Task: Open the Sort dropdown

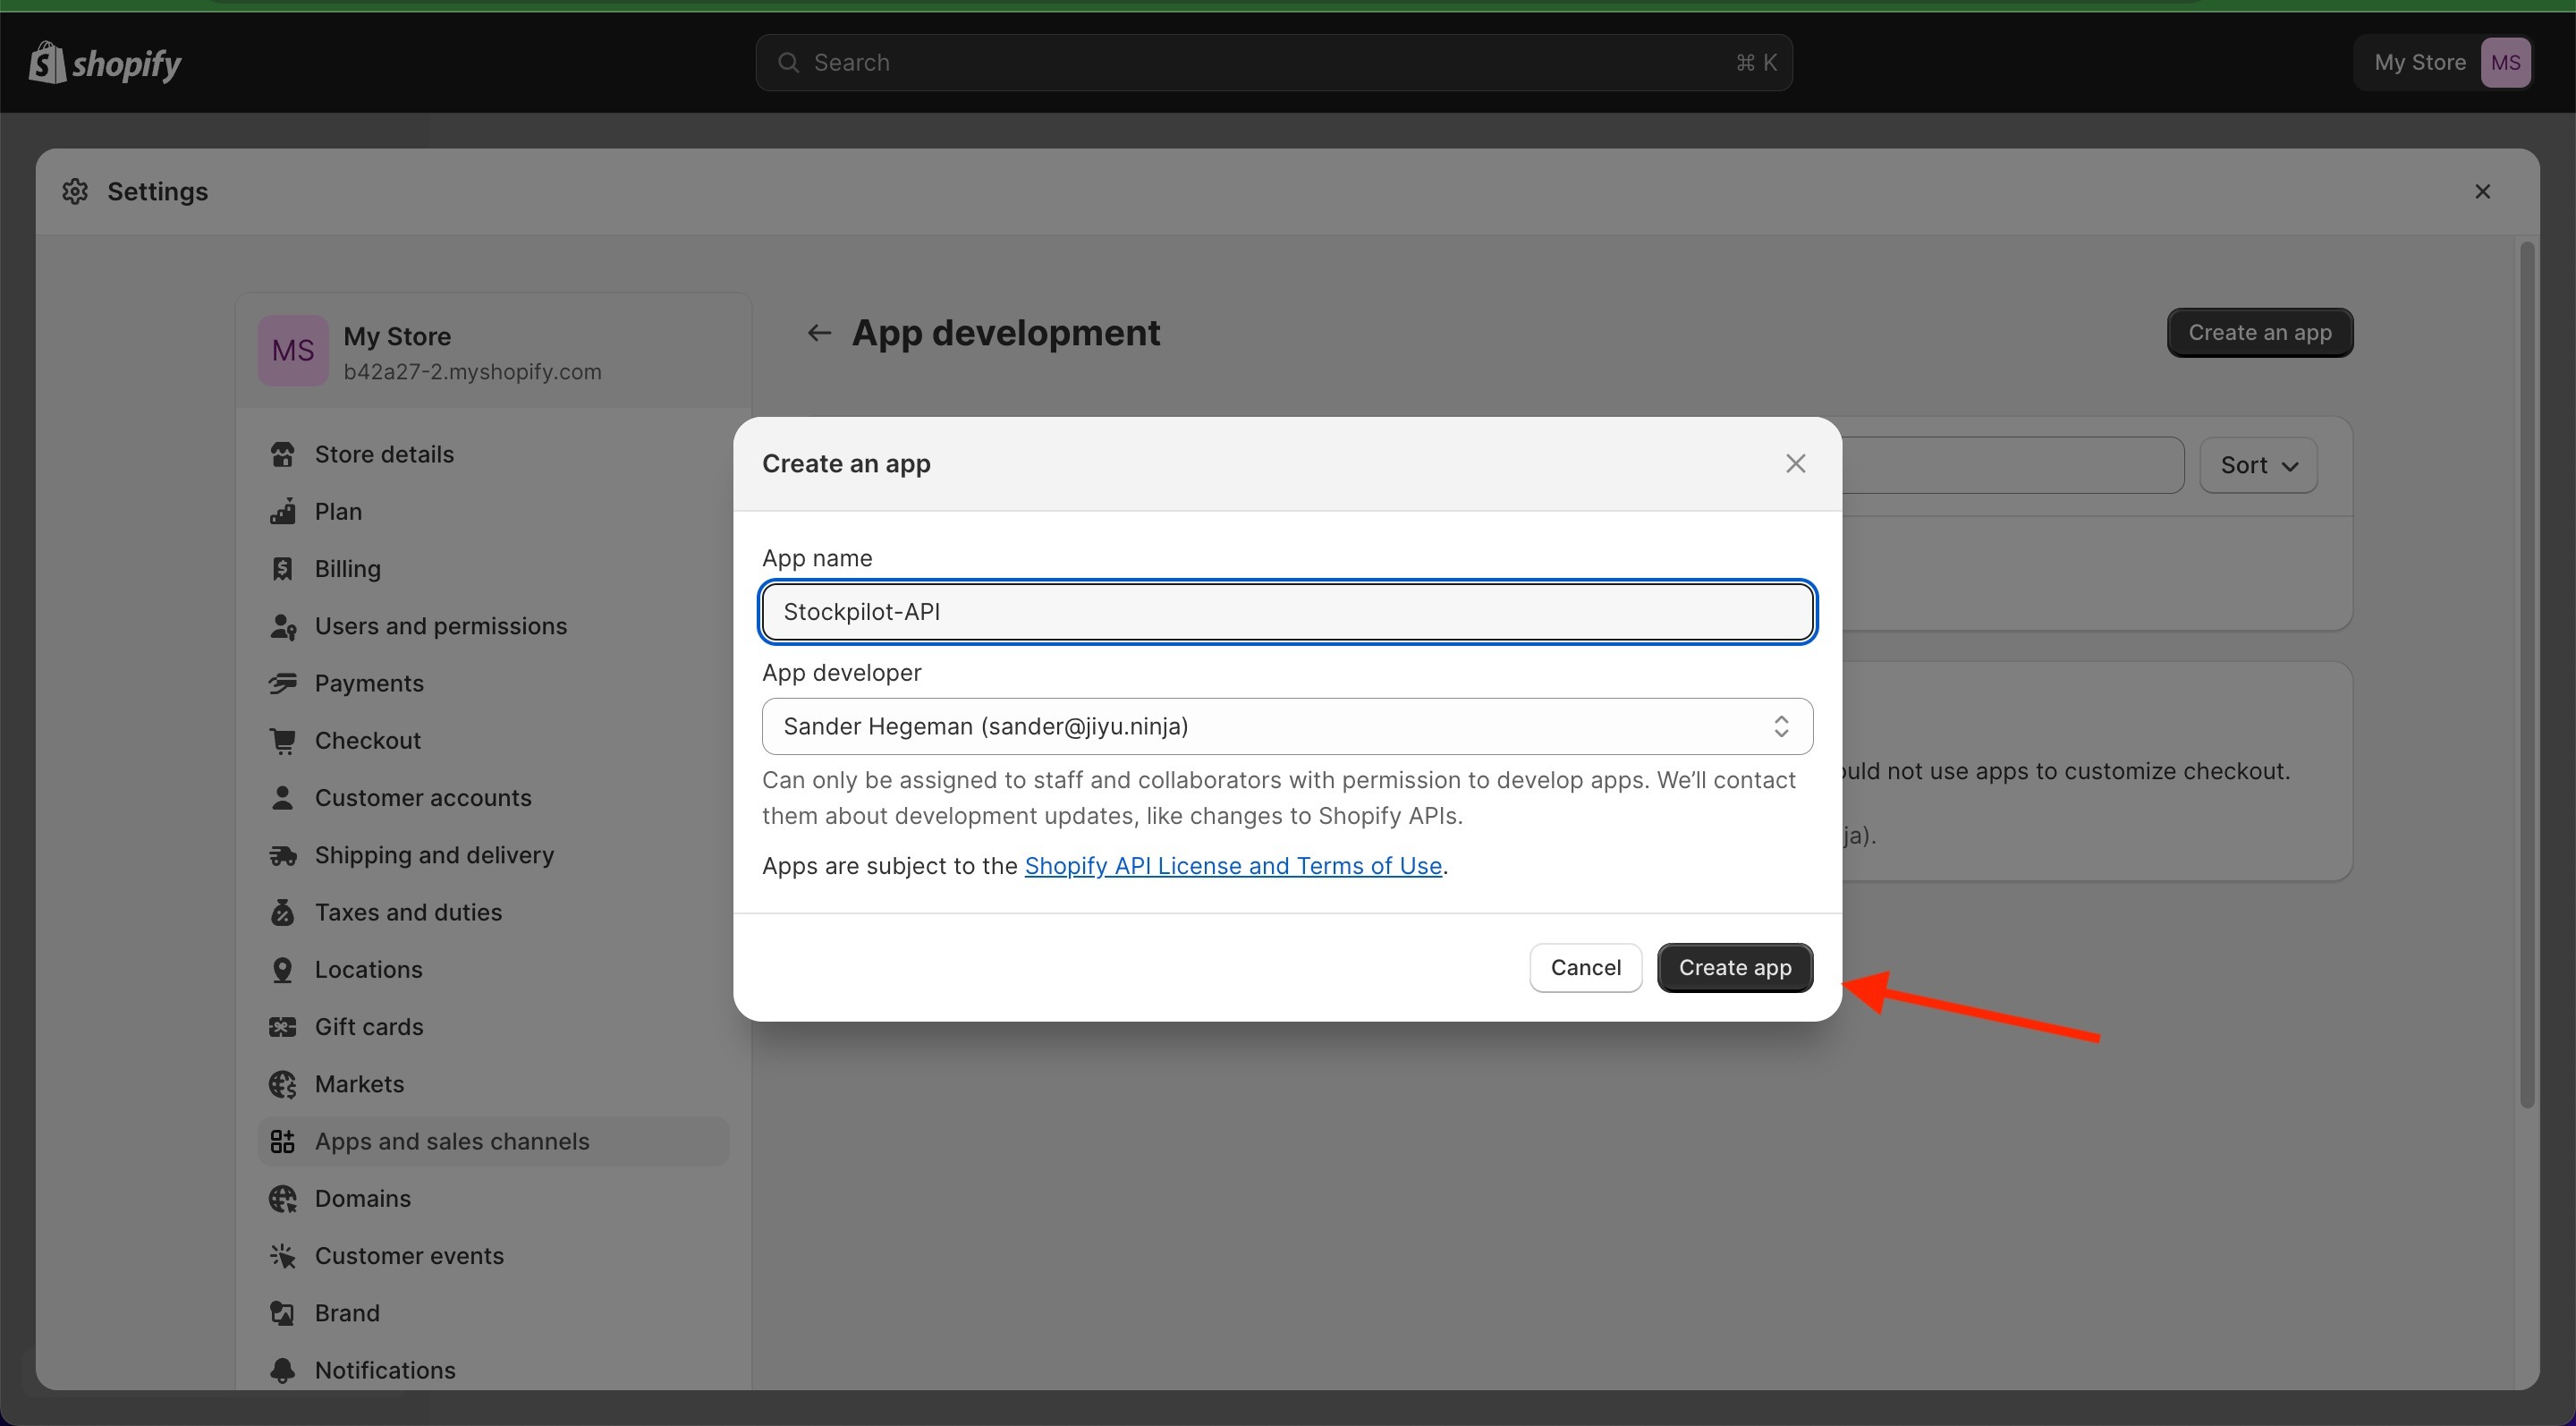Action: (2258, 465)
